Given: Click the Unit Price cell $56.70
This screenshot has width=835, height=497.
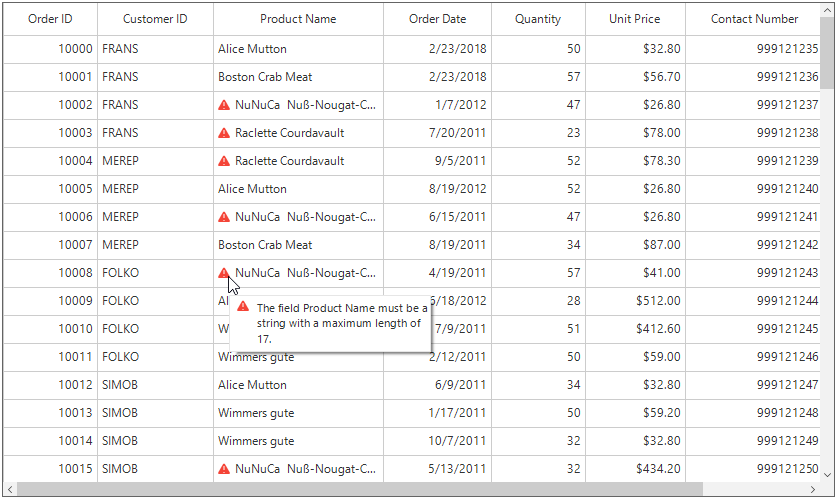Looking at the screenshot, I should [x=635, y=77].
